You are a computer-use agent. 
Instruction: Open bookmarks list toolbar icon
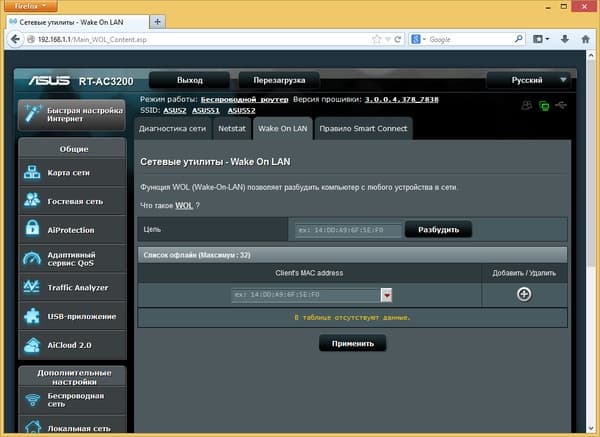[x=541, y=39]
